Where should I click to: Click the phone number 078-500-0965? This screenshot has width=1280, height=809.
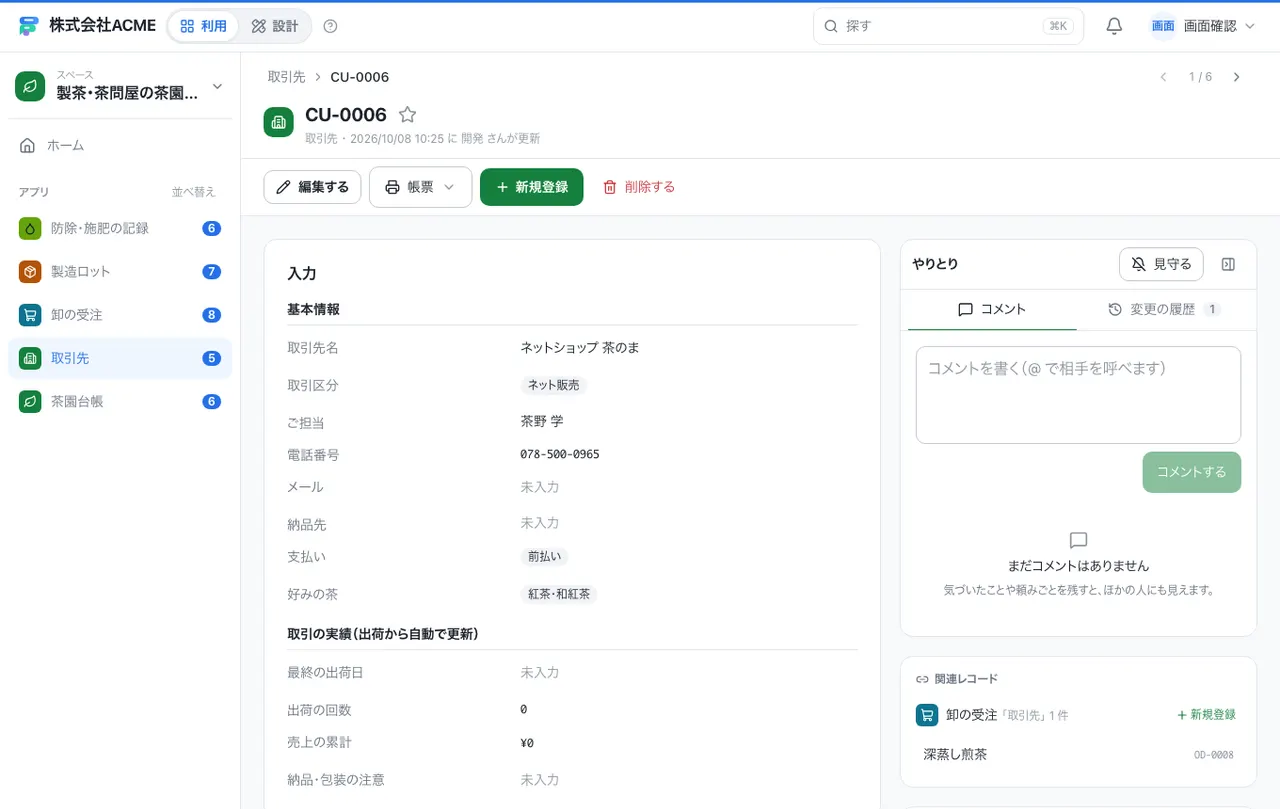(560, 454)
